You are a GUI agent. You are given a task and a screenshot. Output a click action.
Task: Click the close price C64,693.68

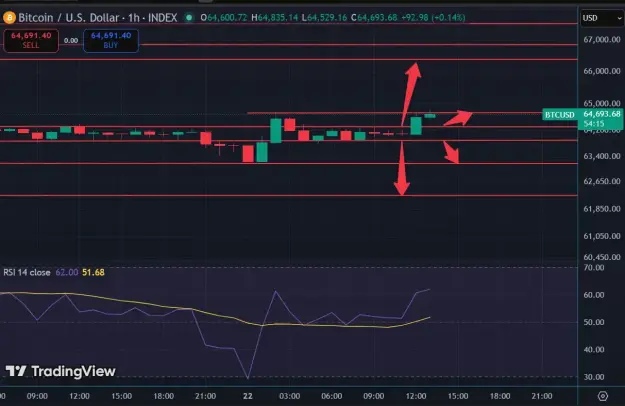click(374, 18)
